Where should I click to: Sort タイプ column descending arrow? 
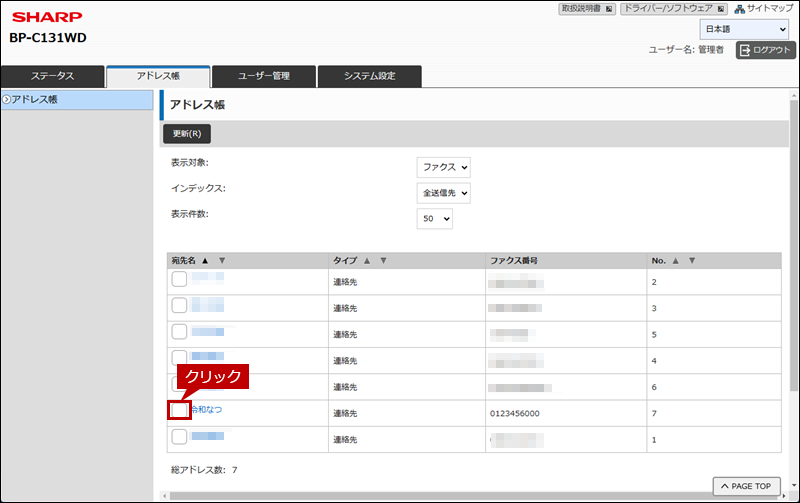tap(384, 260)
